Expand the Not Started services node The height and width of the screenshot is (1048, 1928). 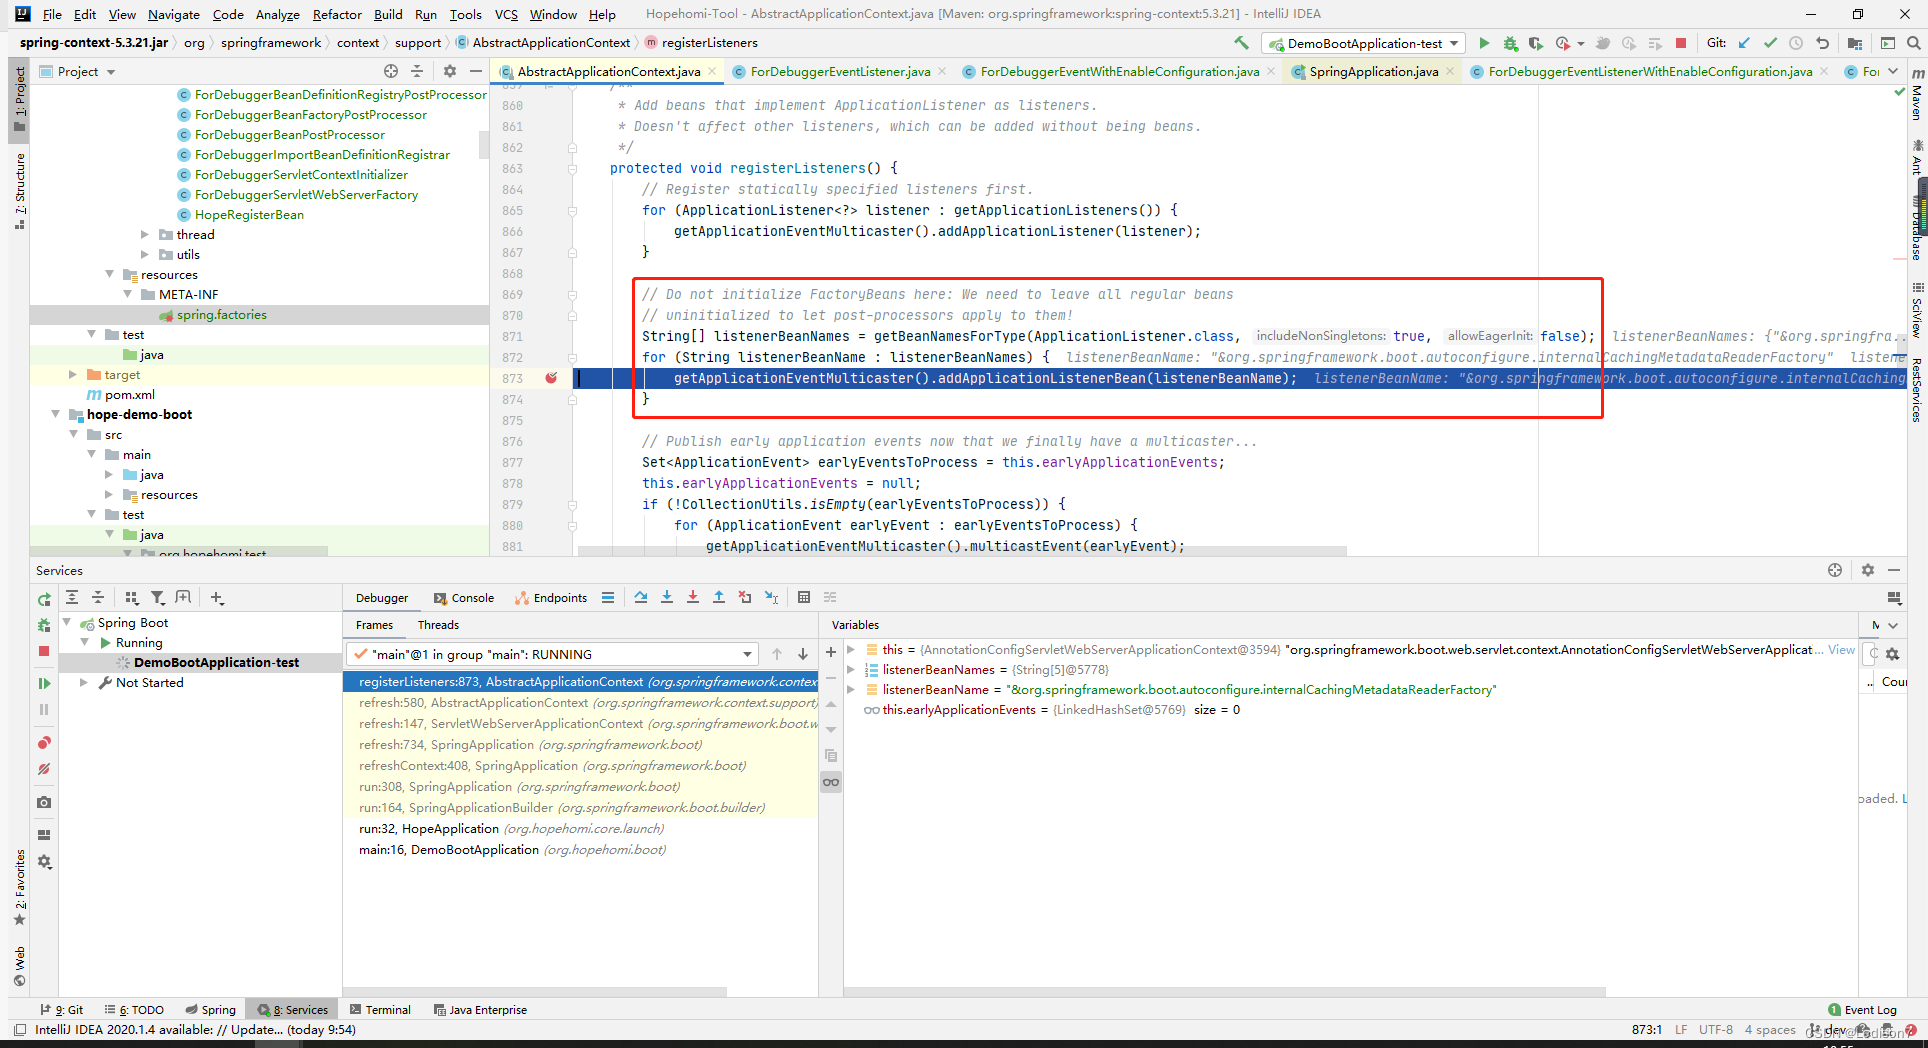[84, 682]
